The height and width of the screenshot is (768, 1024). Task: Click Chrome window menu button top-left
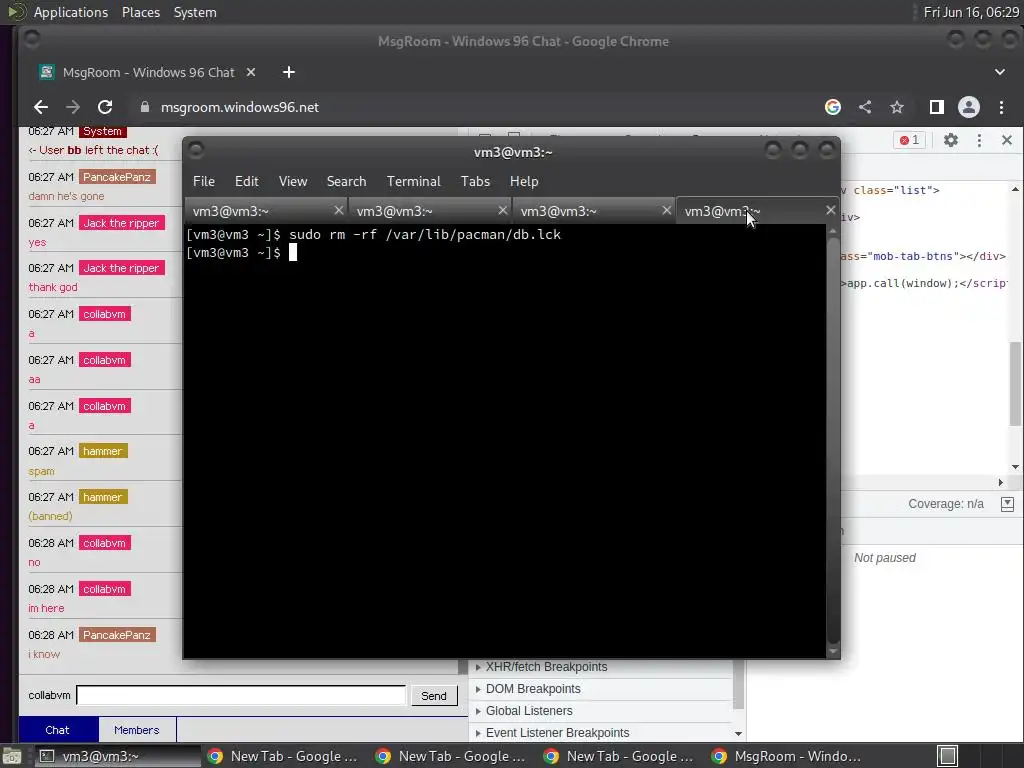point(31,40)
